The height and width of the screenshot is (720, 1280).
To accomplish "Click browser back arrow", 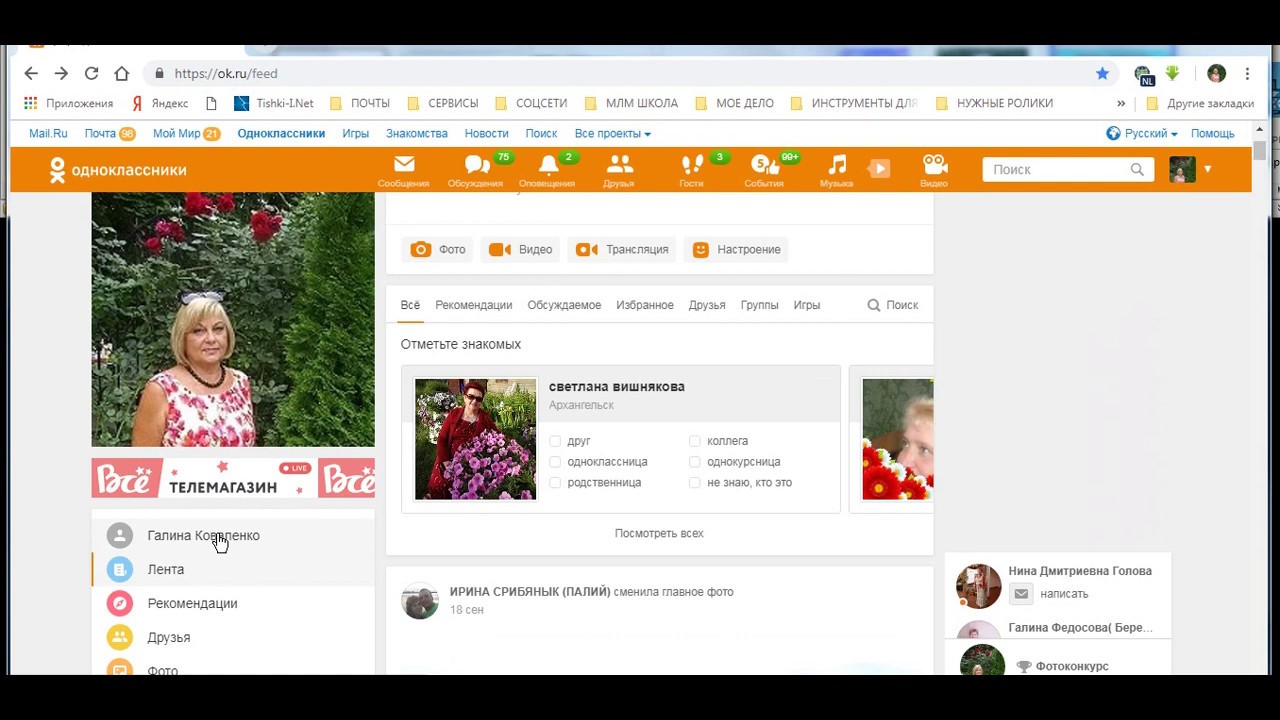I will pyautogui.click(x=31, y=73).
